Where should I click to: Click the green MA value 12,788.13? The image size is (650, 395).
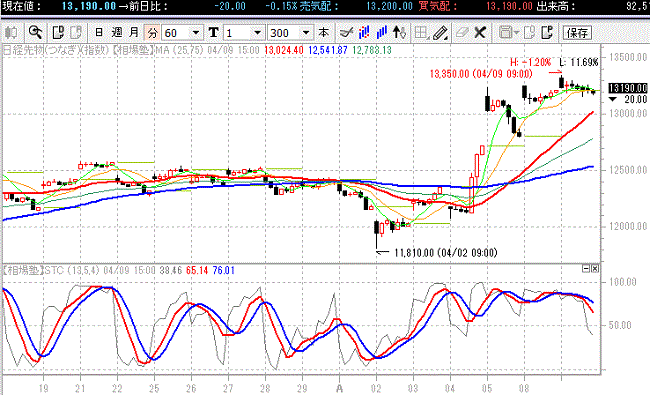click(372, 51)
